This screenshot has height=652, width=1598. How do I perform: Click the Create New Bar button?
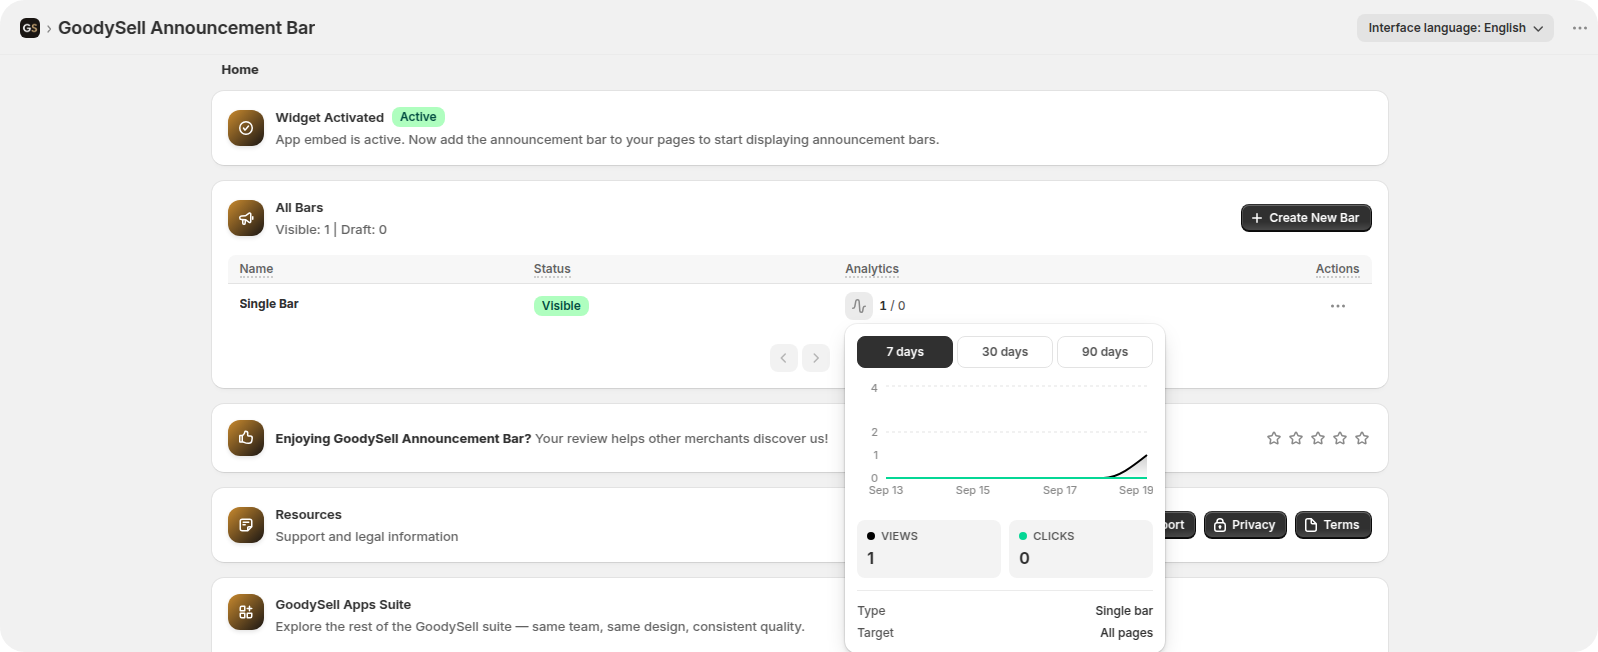tap(1306, 218)
